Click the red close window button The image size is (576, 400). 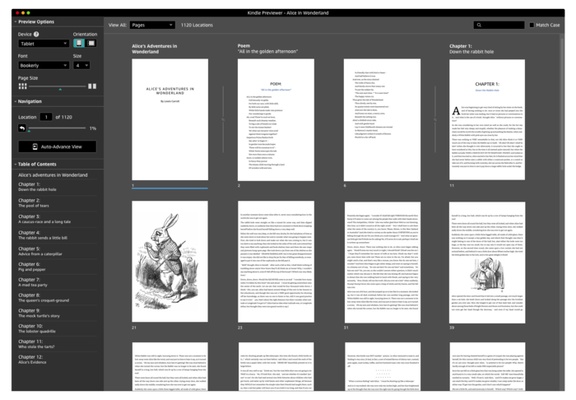coord(17,13)
